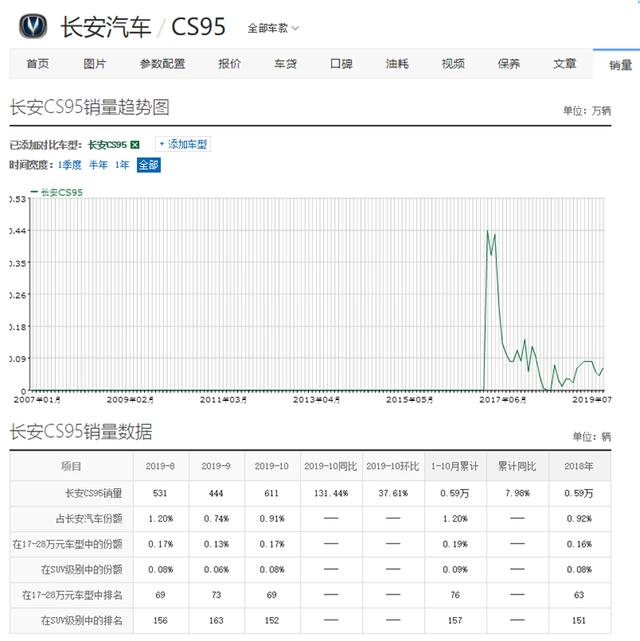Click the 在SUV级别中的排名 row label
This screenshot has width=640, height=641.
[x=81, y=621]
